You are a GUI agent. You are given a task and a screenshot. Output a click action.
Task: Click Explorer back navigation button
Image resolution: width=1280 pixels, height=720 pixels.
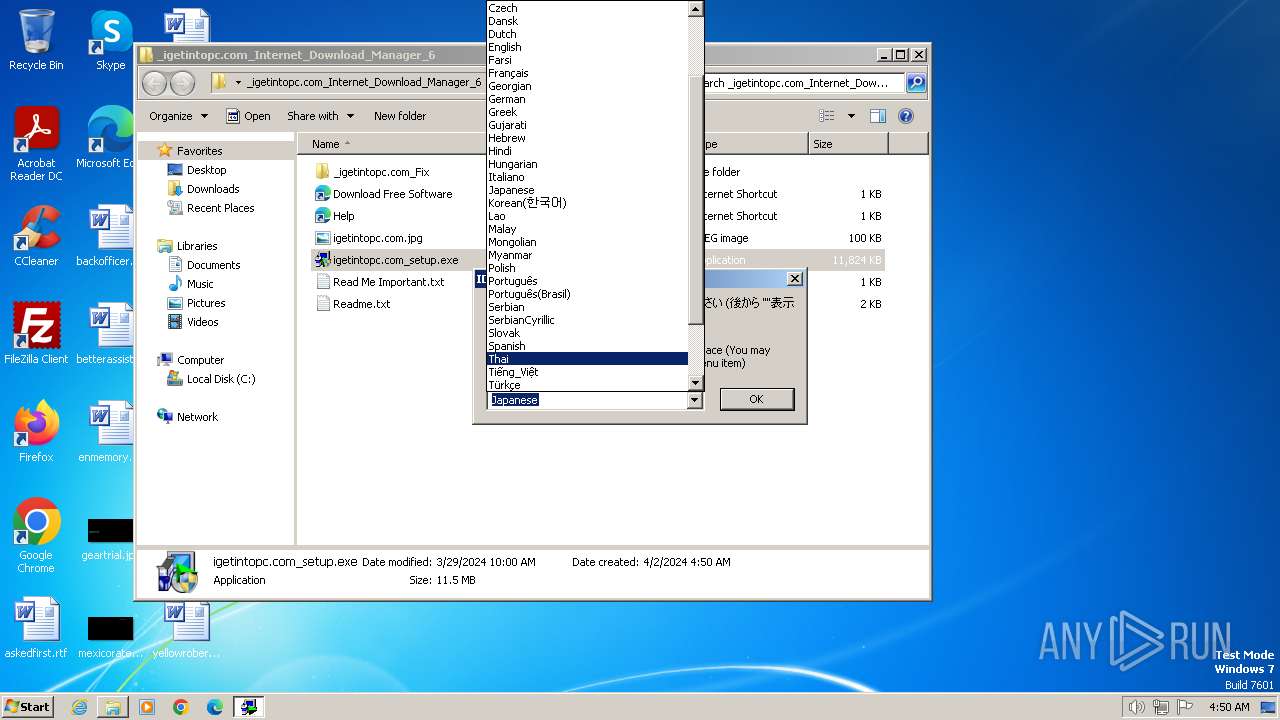155,83
